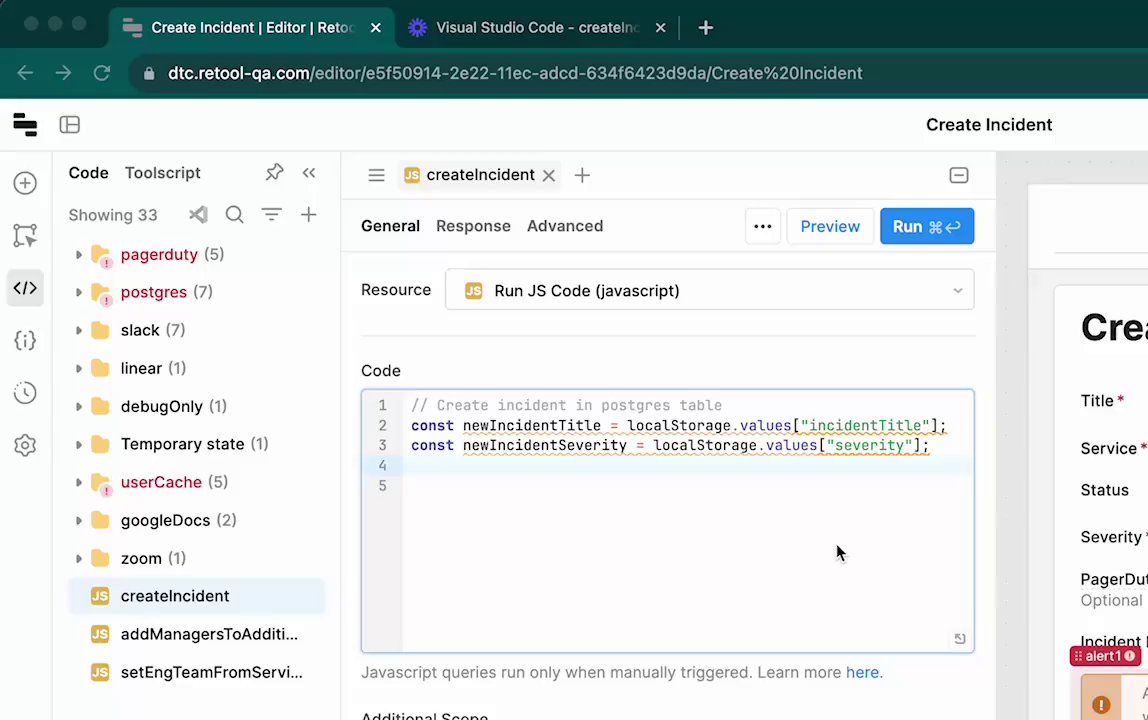Minimize the query editor panel
This screenshot has height=720, width=1148.
(958, 175)
